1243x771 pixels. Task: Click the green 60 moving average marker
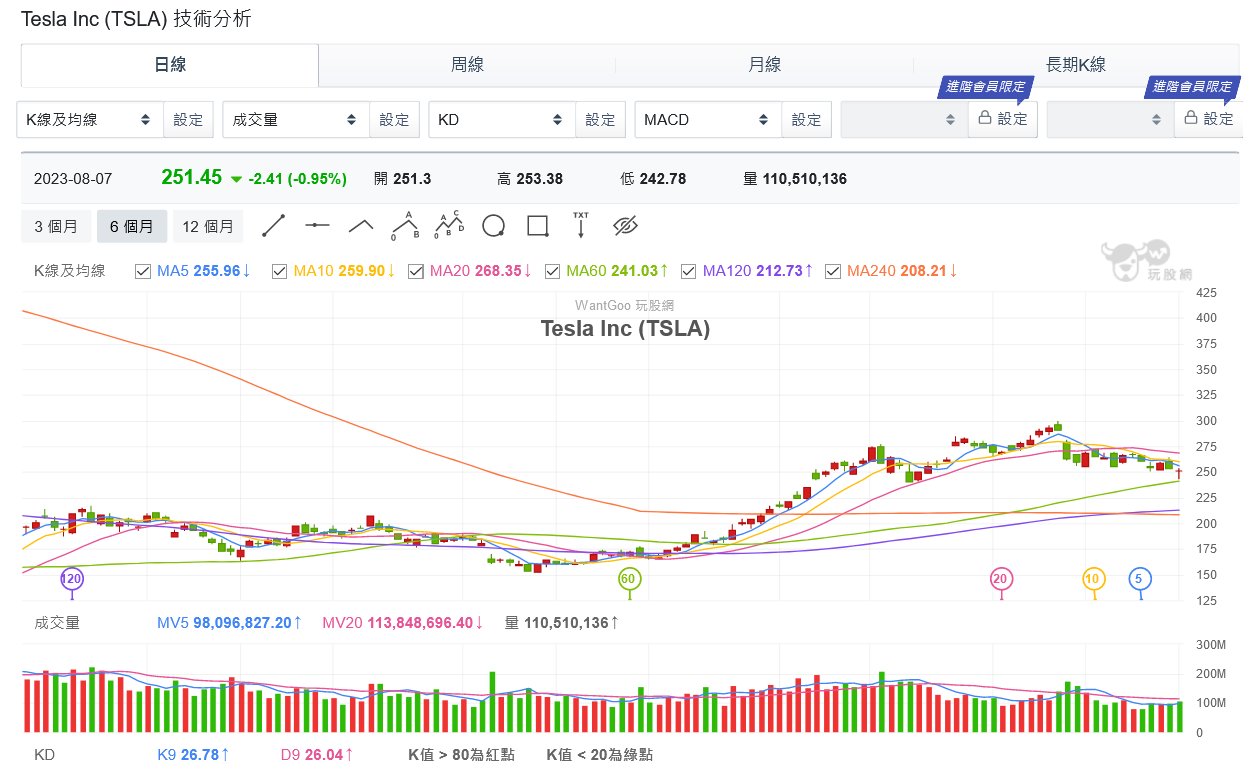click(x=628, y=579)
